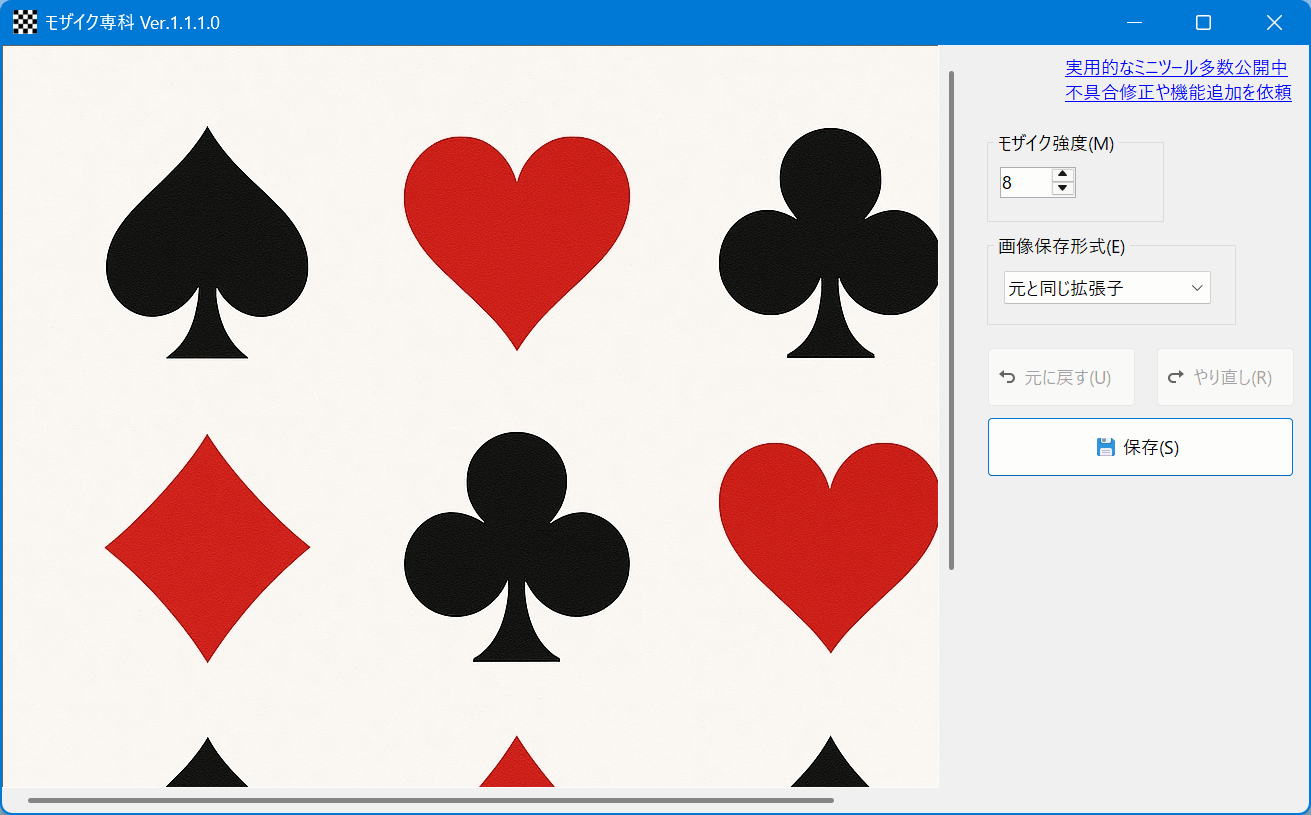Click the undo arrow icon

coord(1008,377)
